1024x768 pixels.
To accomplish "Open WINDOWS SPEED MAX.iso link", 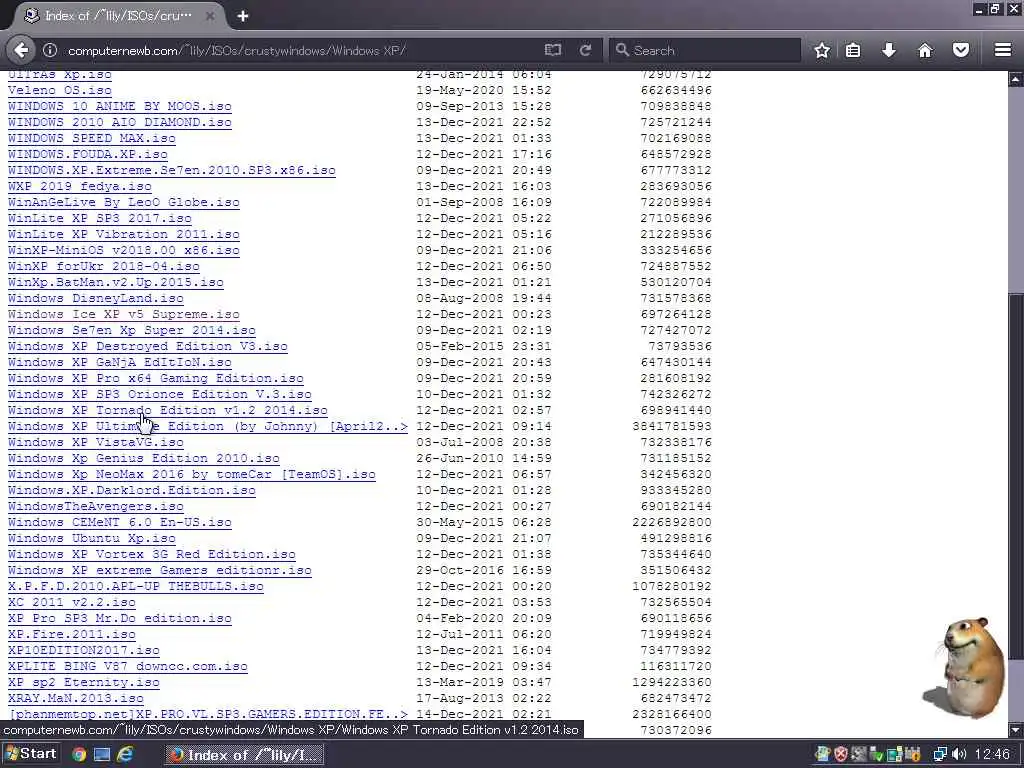I will (x=91, y=138).
